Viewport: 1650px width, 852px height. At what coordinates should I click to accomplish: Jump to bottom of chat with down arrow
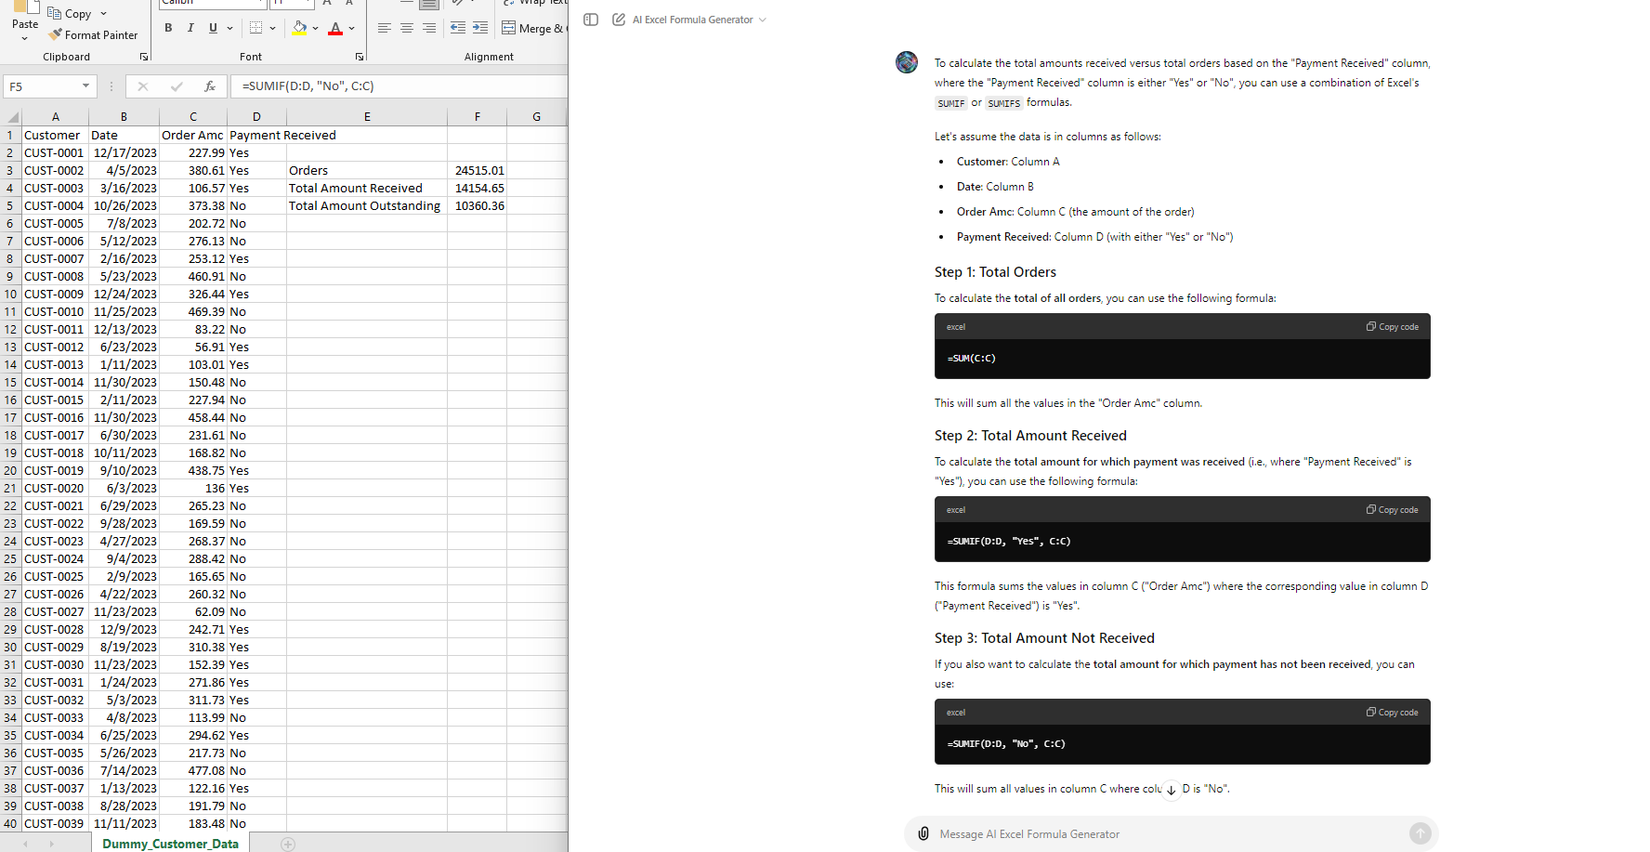click(x=1171, y=789)
